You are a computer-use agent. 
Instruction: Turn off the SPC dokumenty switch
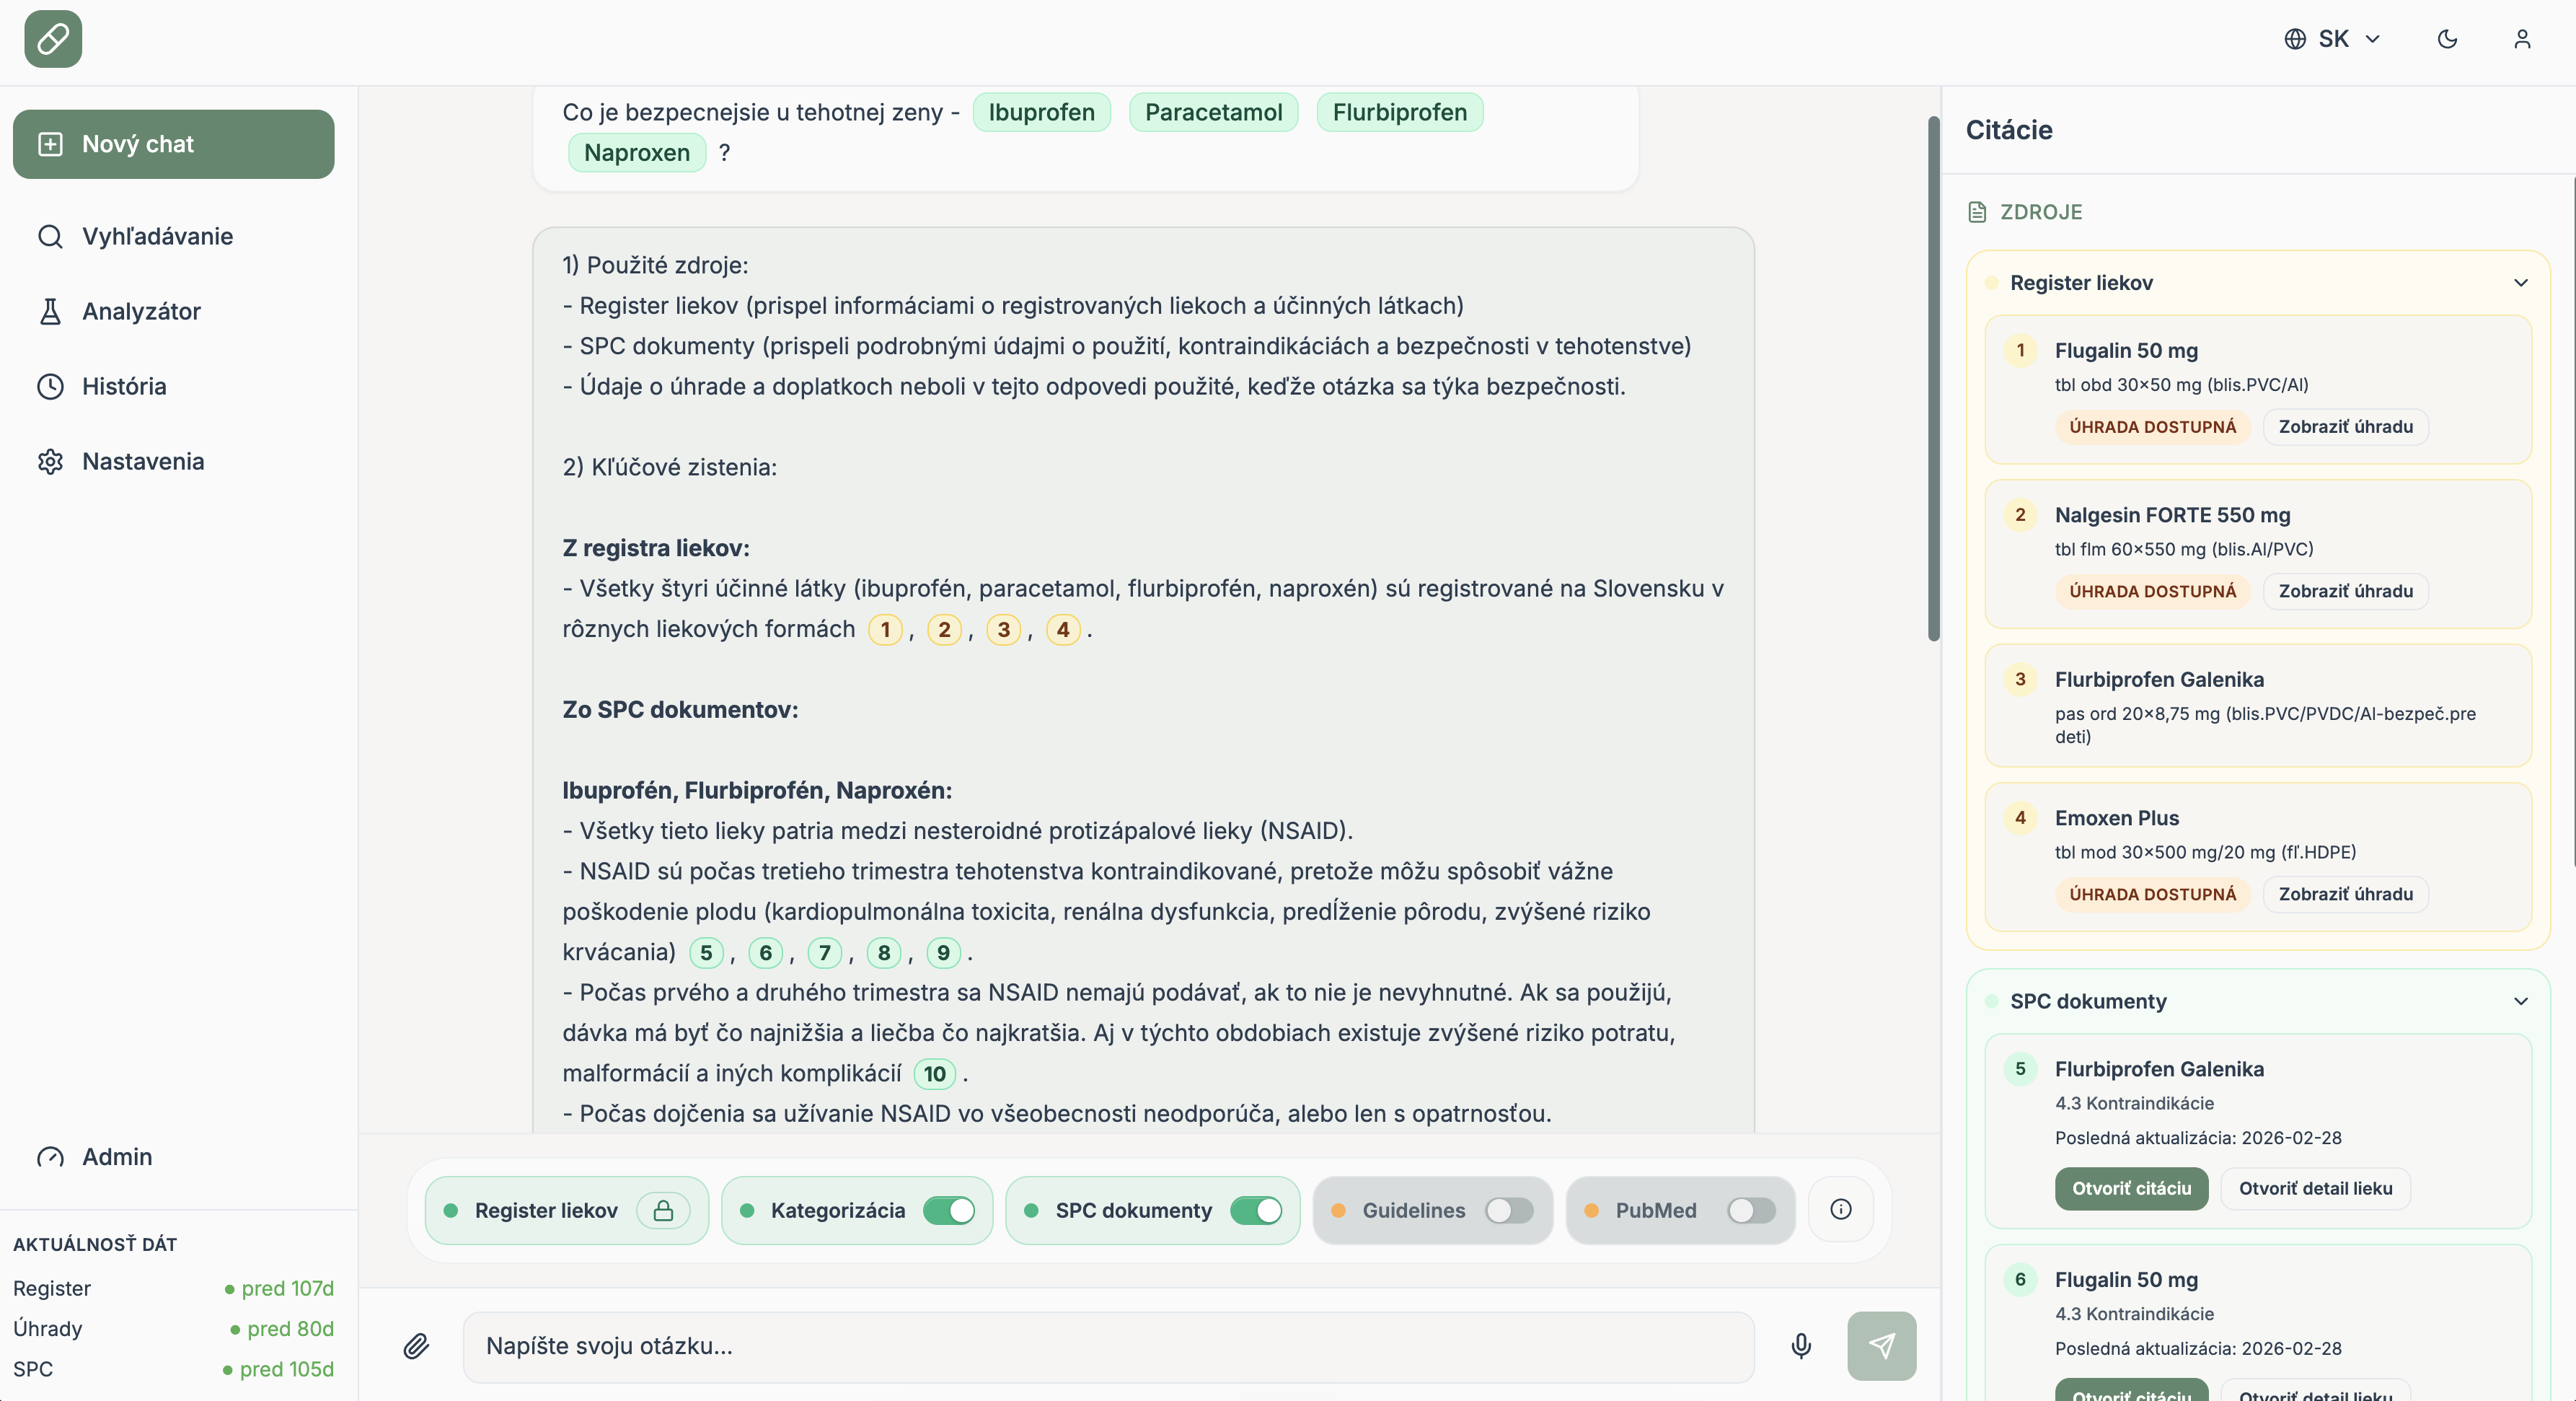click(1255, 1210)
